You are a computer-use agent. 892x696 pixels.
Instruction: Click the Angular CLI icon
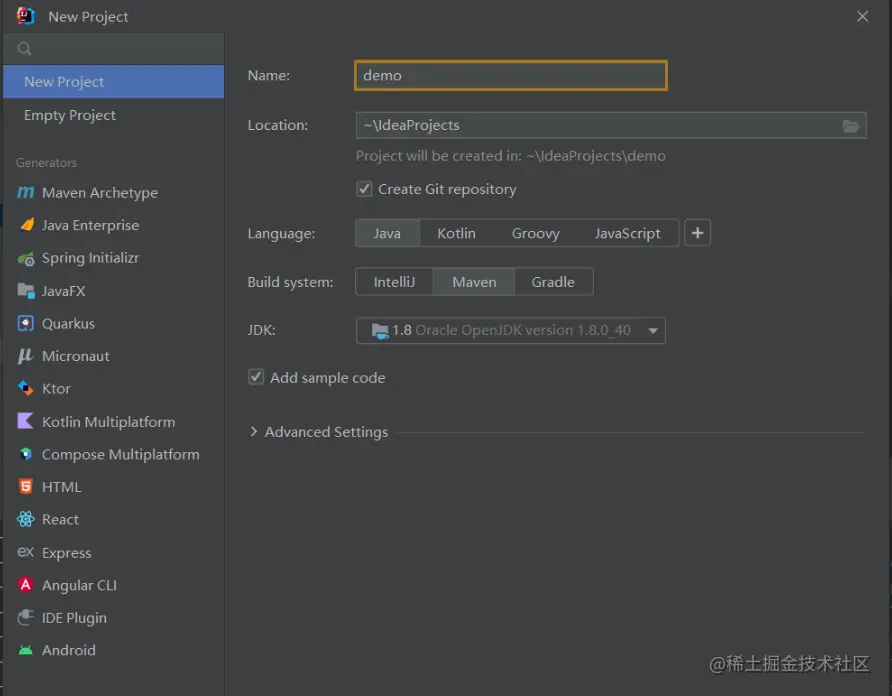26,584
